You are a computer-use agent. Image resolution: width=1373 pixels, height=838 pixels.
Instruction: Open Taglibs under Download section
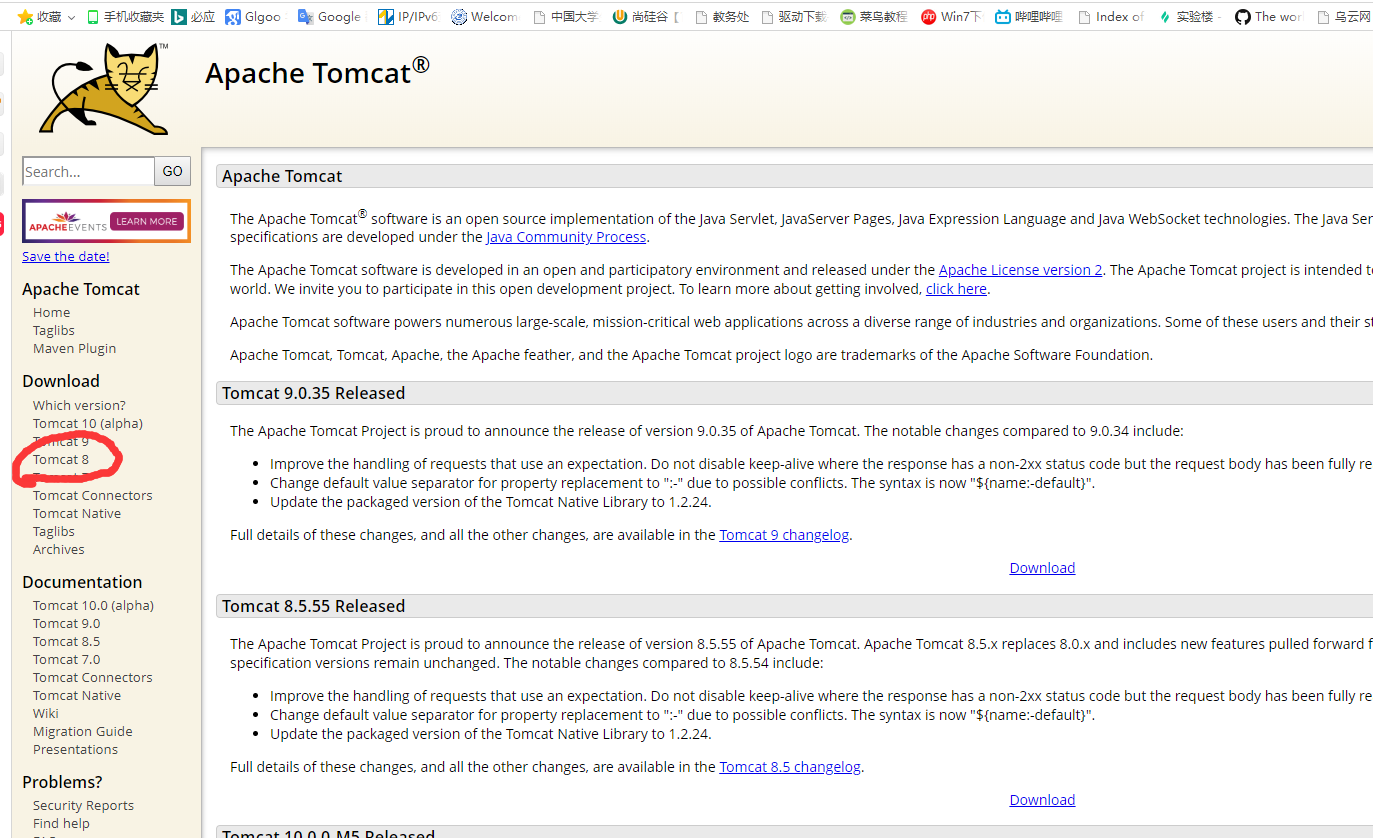tap(54, 531)
